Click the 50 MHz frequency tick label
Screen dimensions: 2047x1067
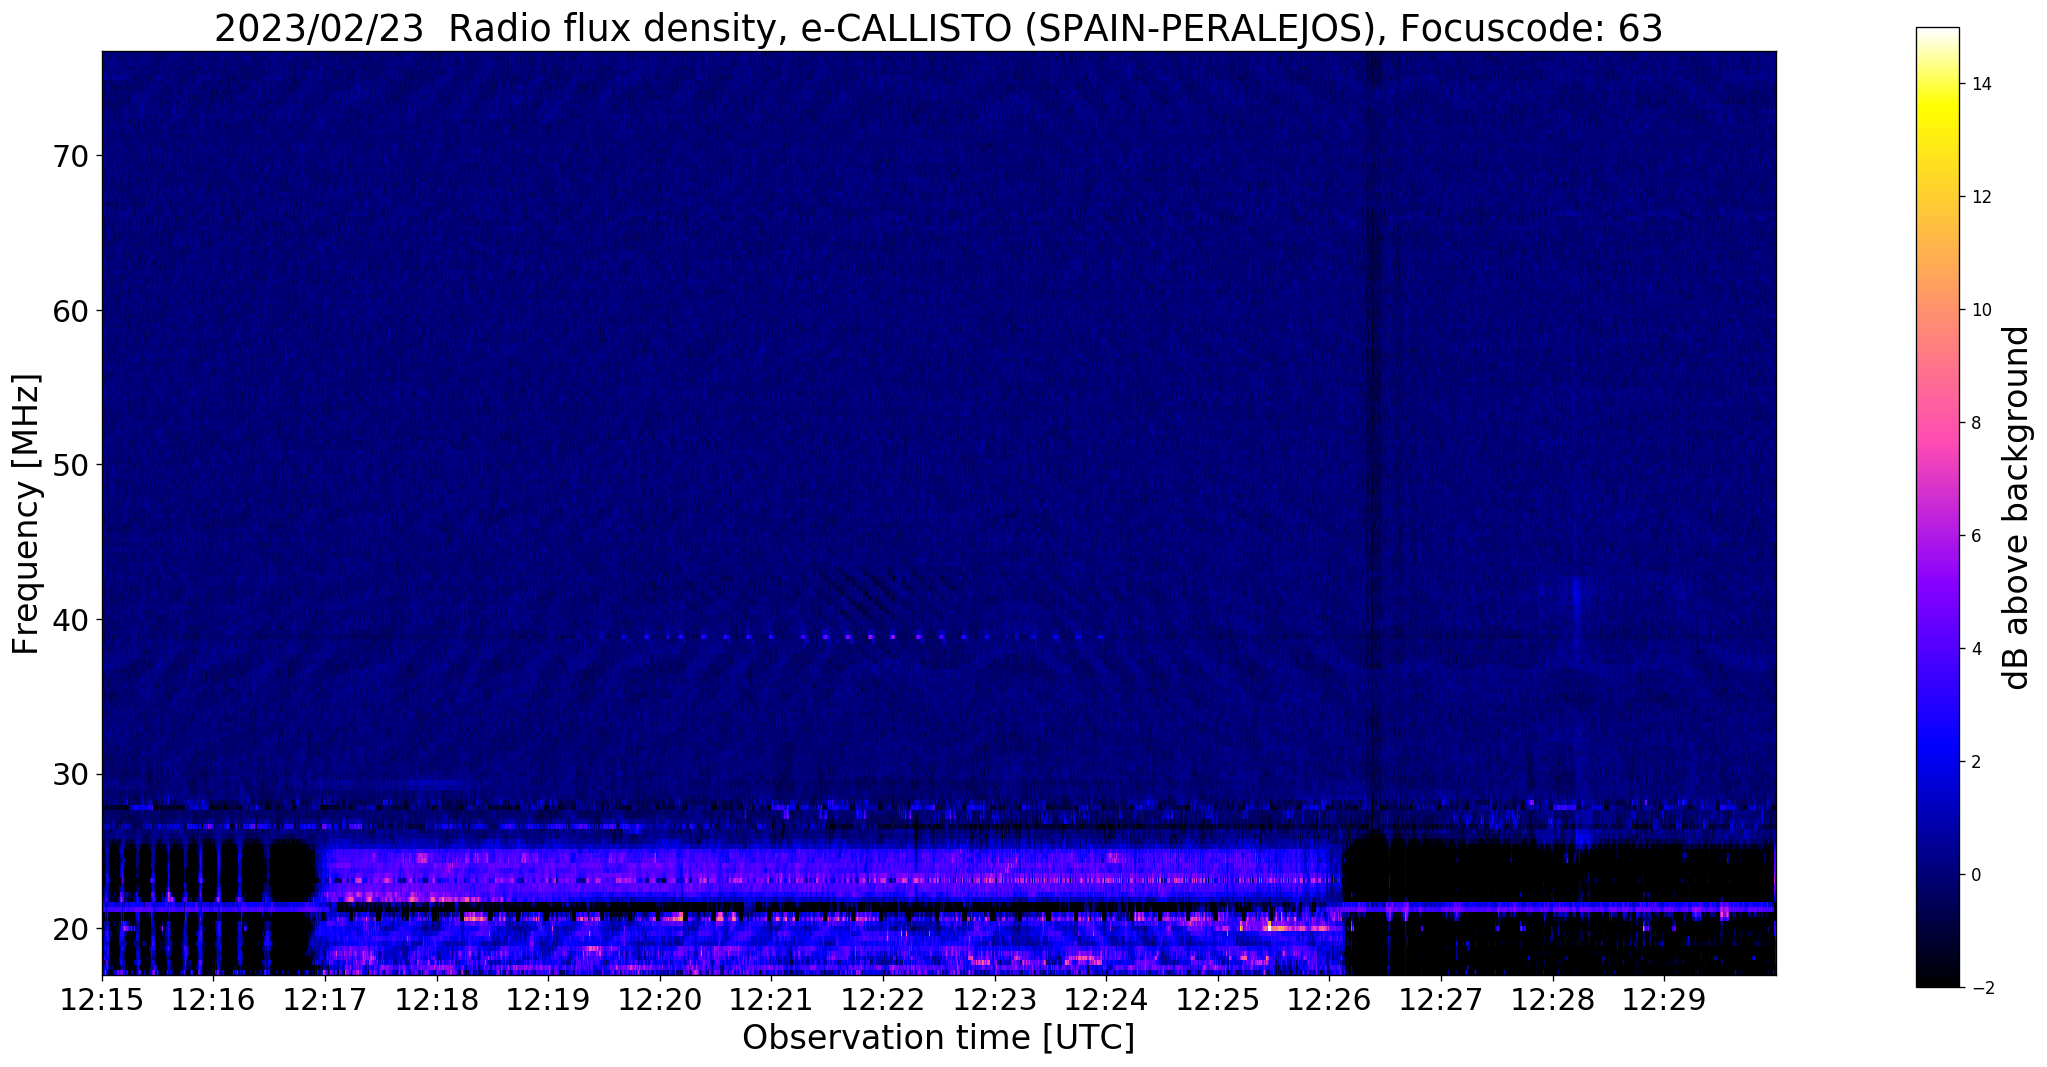pyautogui.click(x=70, y=465)
